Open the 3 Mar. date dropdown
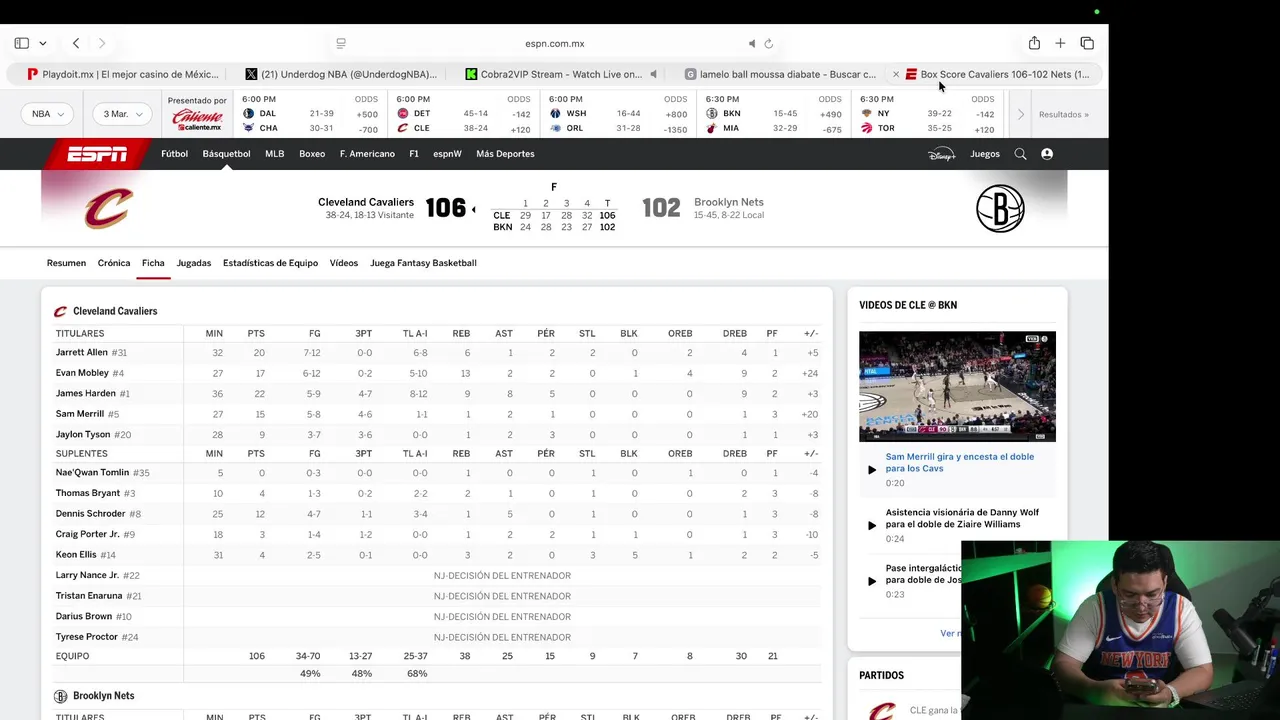This screenshot has height=720, width=1280. (x=122, y=114)
